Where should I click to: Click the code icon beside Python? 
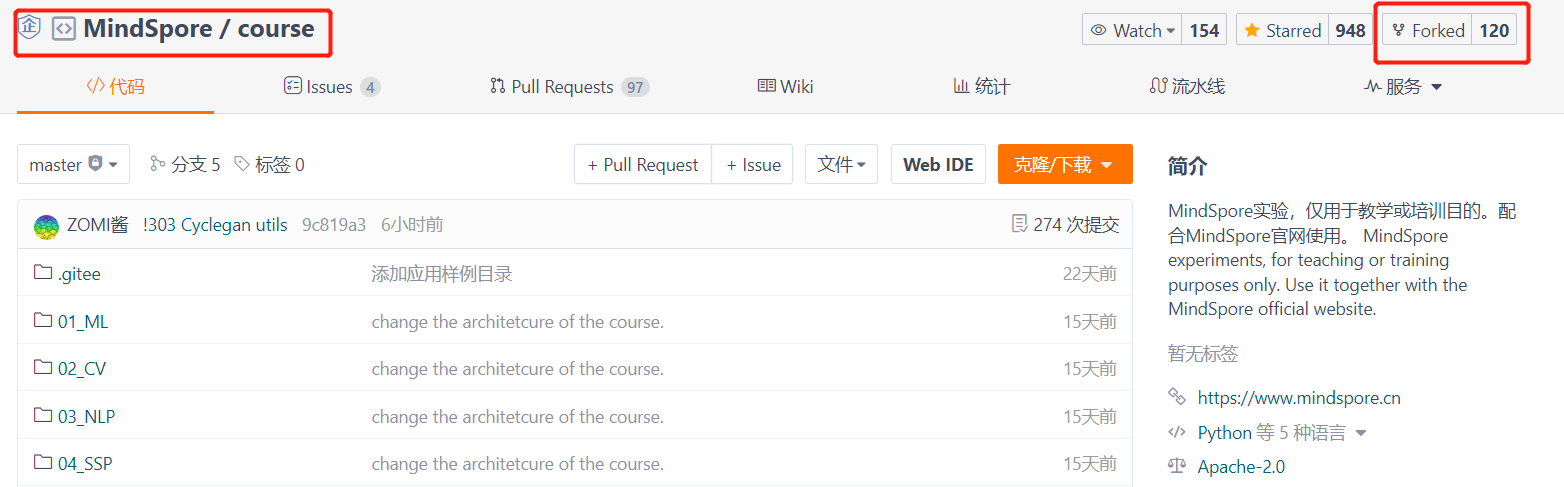[x=1177, y=432]
